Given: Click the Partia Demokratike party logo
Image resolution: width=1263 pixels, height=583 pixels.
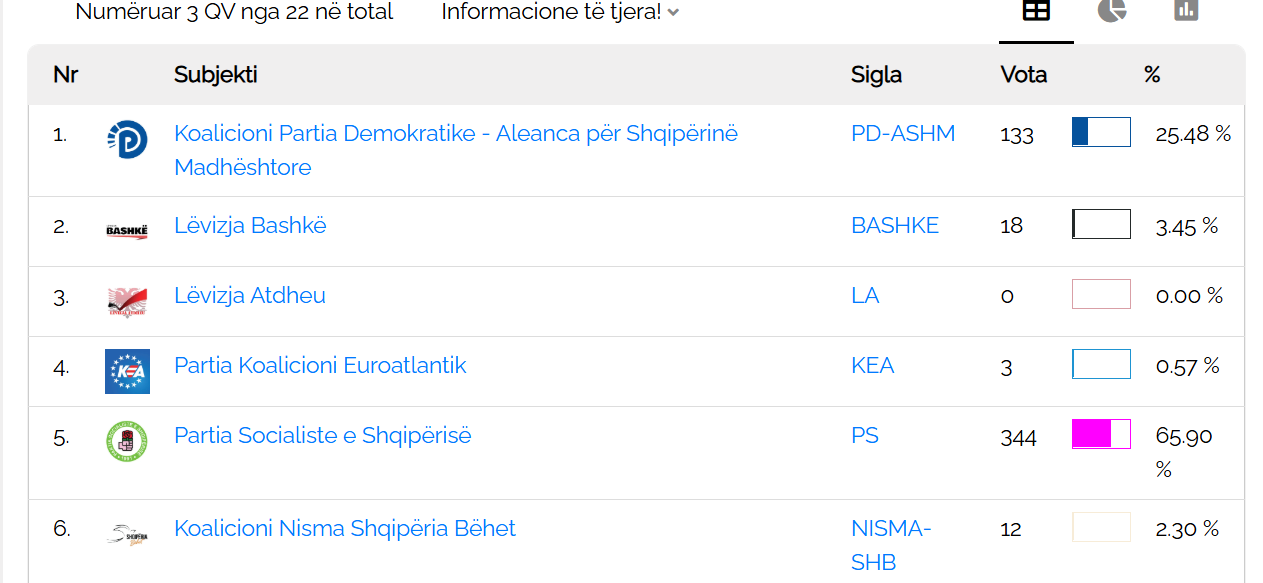Looking at the screenshot, I should (127, 139).
